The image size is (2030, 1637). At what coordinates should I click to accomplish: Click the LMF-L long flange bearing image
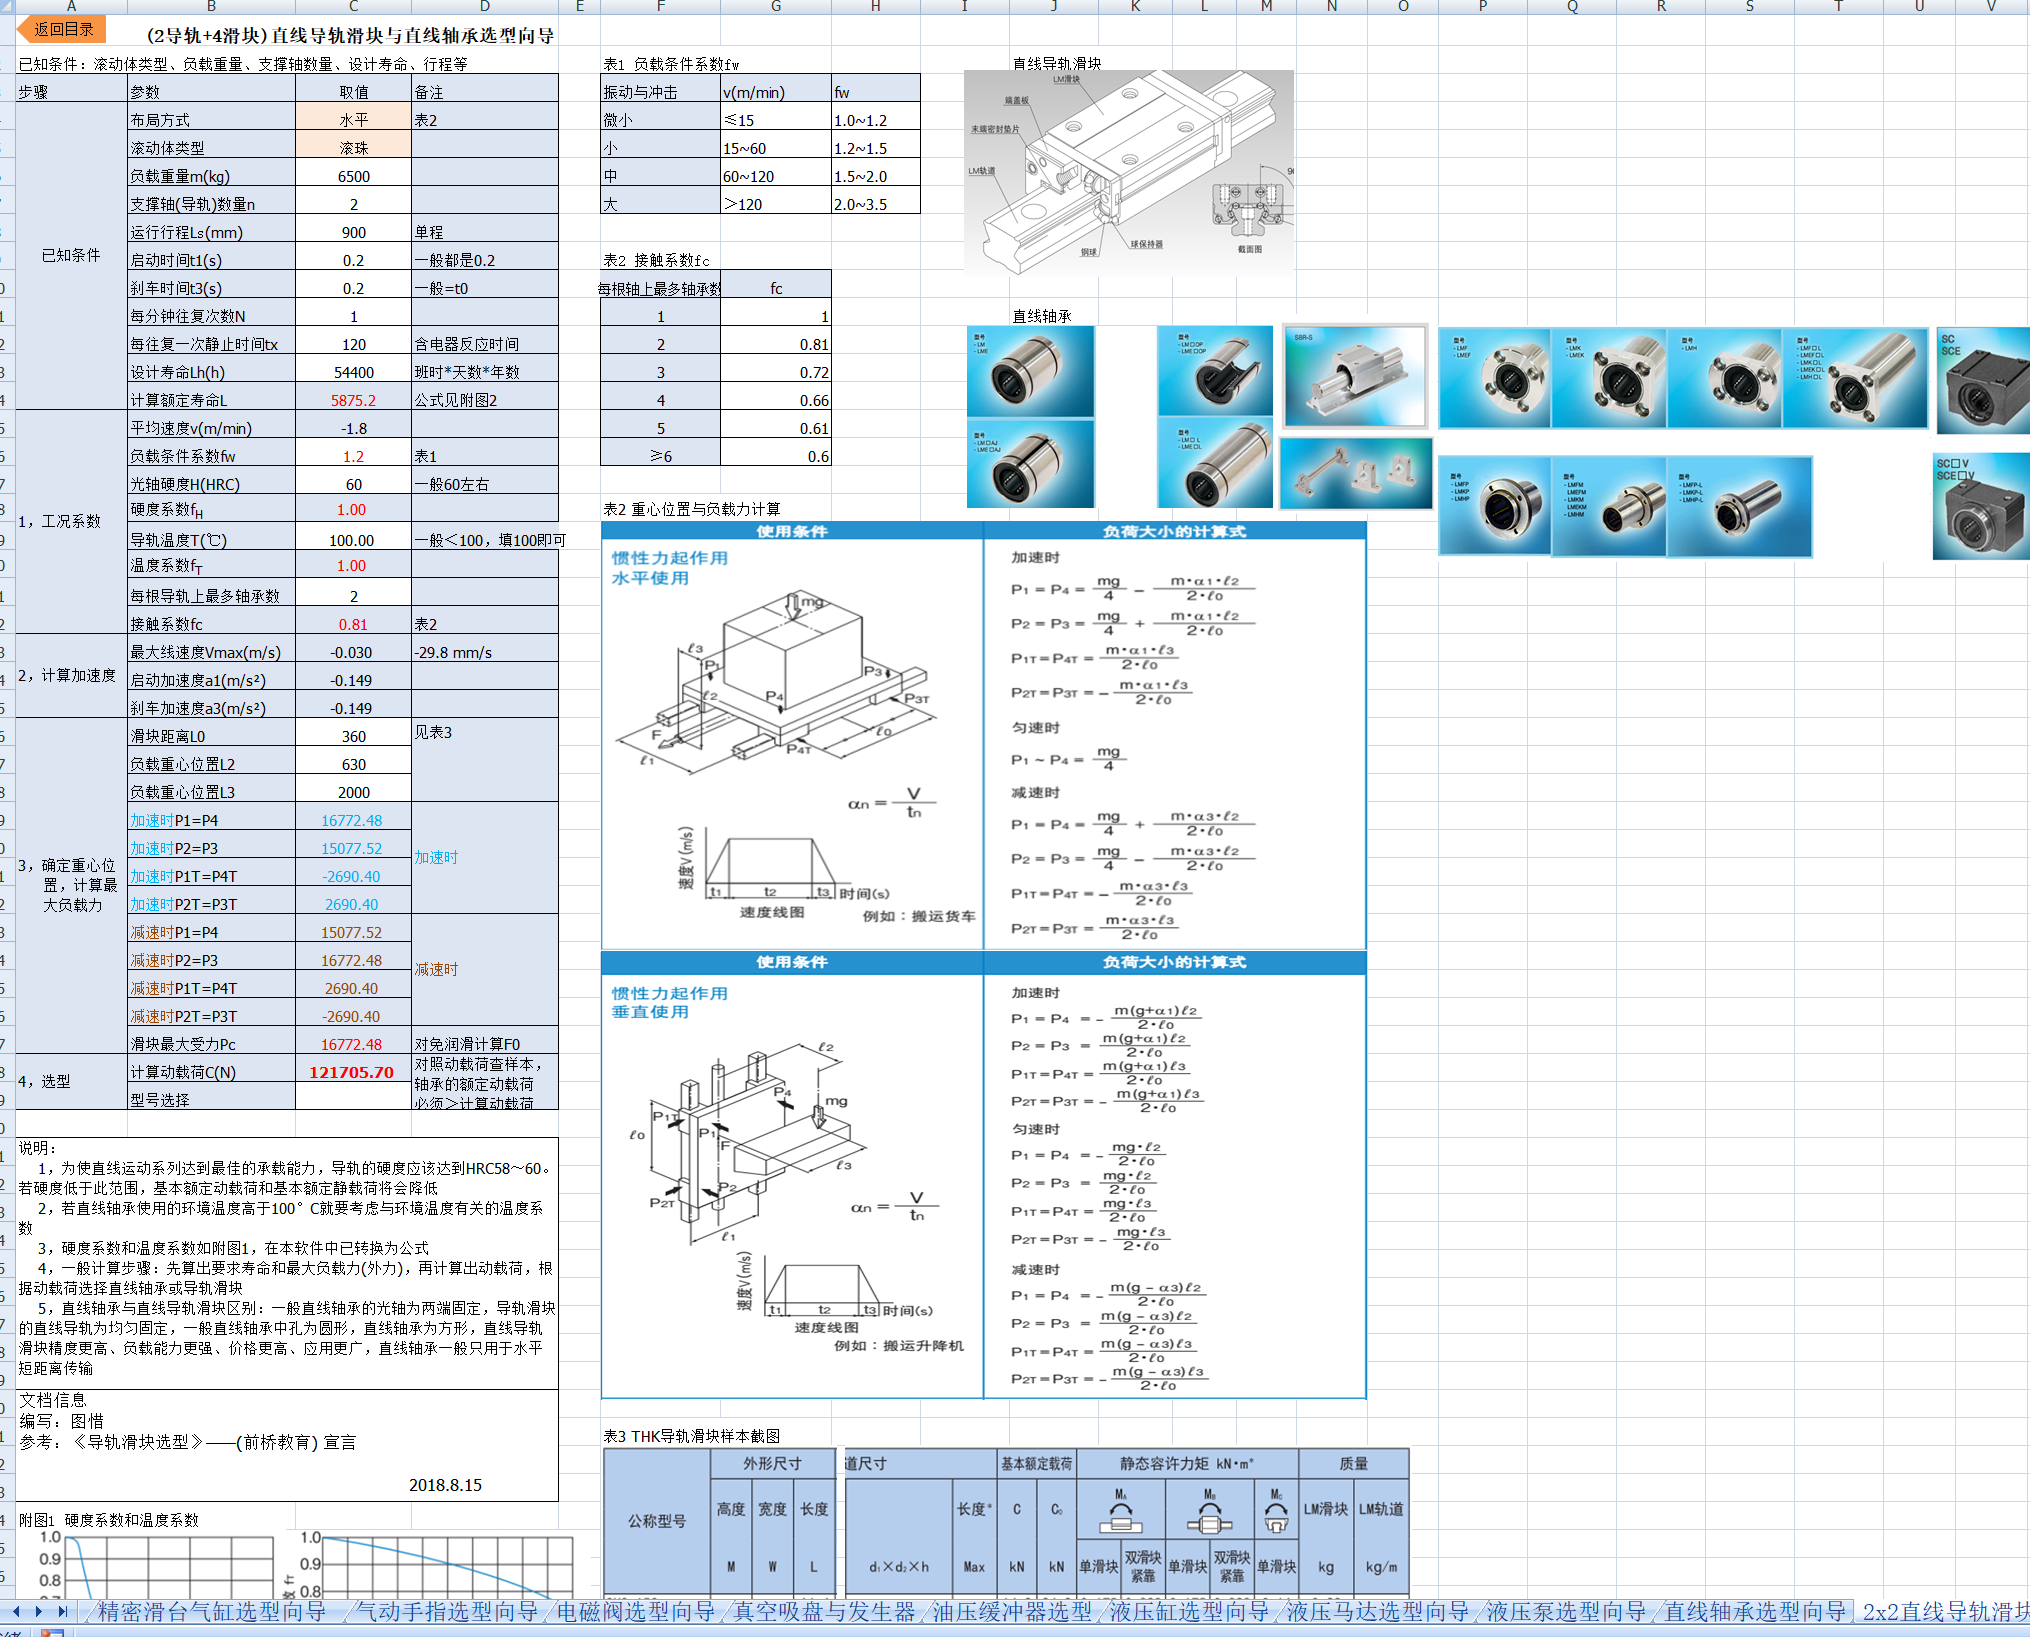[1855, 377]
